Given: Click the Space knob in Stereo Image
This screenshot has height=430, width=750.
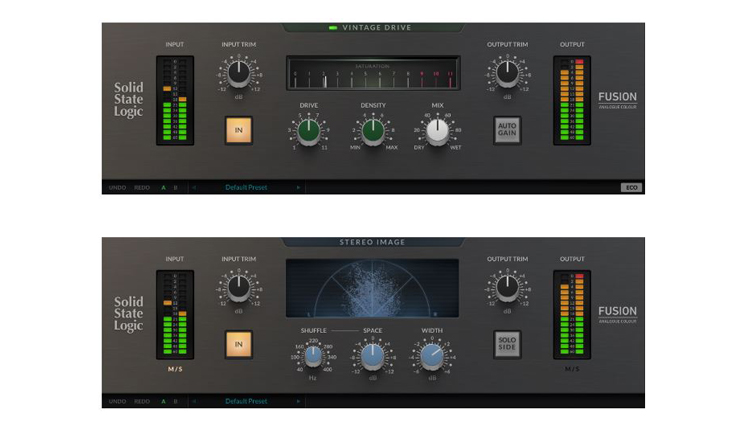Looking at the screenshot, I should point(372,355).
